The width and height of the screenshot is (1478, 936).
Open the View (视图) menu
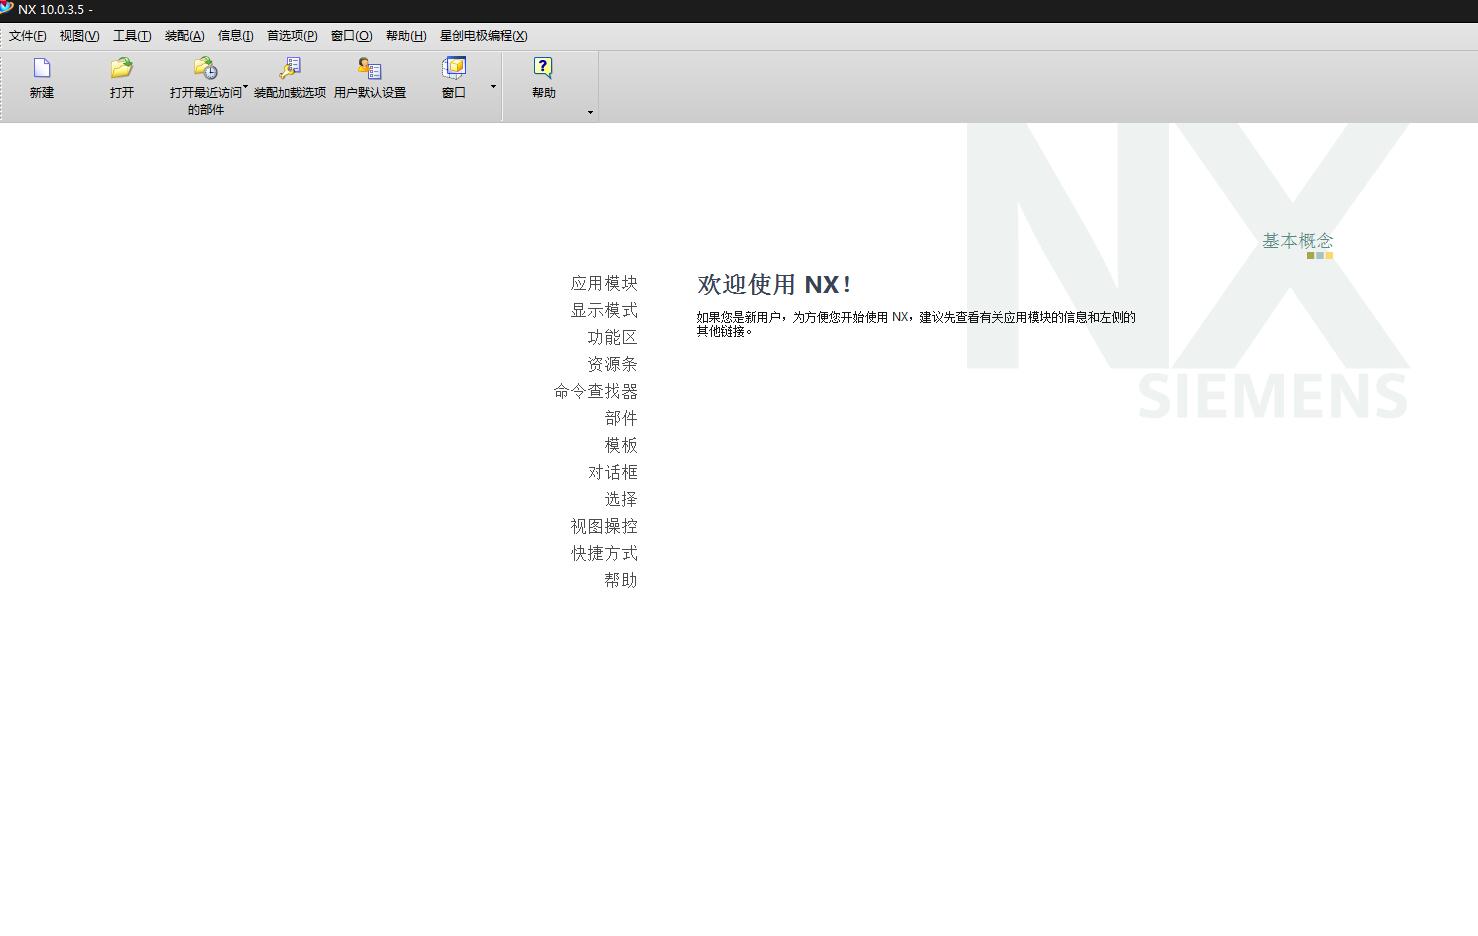[x=79, y=36]
